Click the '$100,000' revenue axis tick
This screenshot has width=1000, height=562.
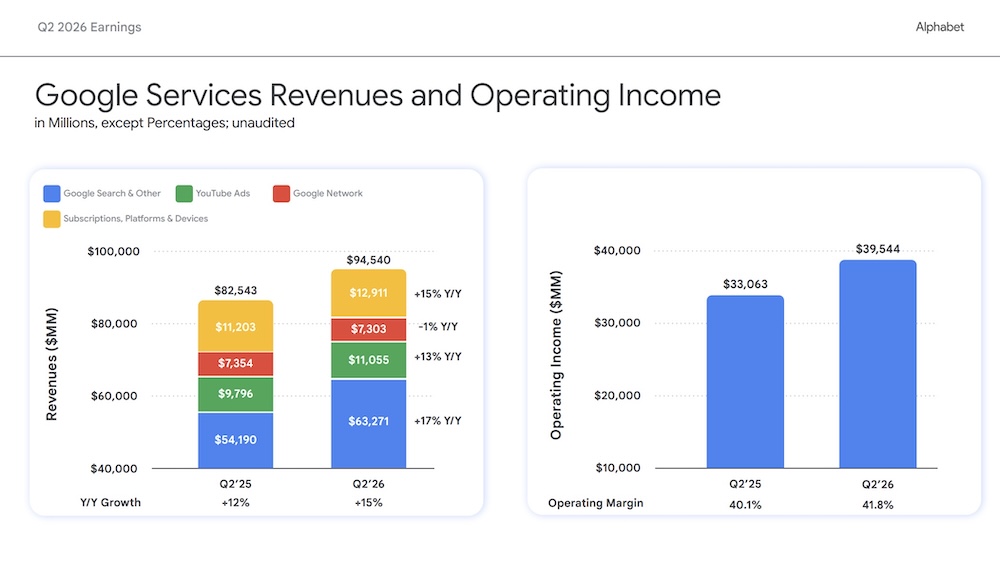tap(114, 251)
